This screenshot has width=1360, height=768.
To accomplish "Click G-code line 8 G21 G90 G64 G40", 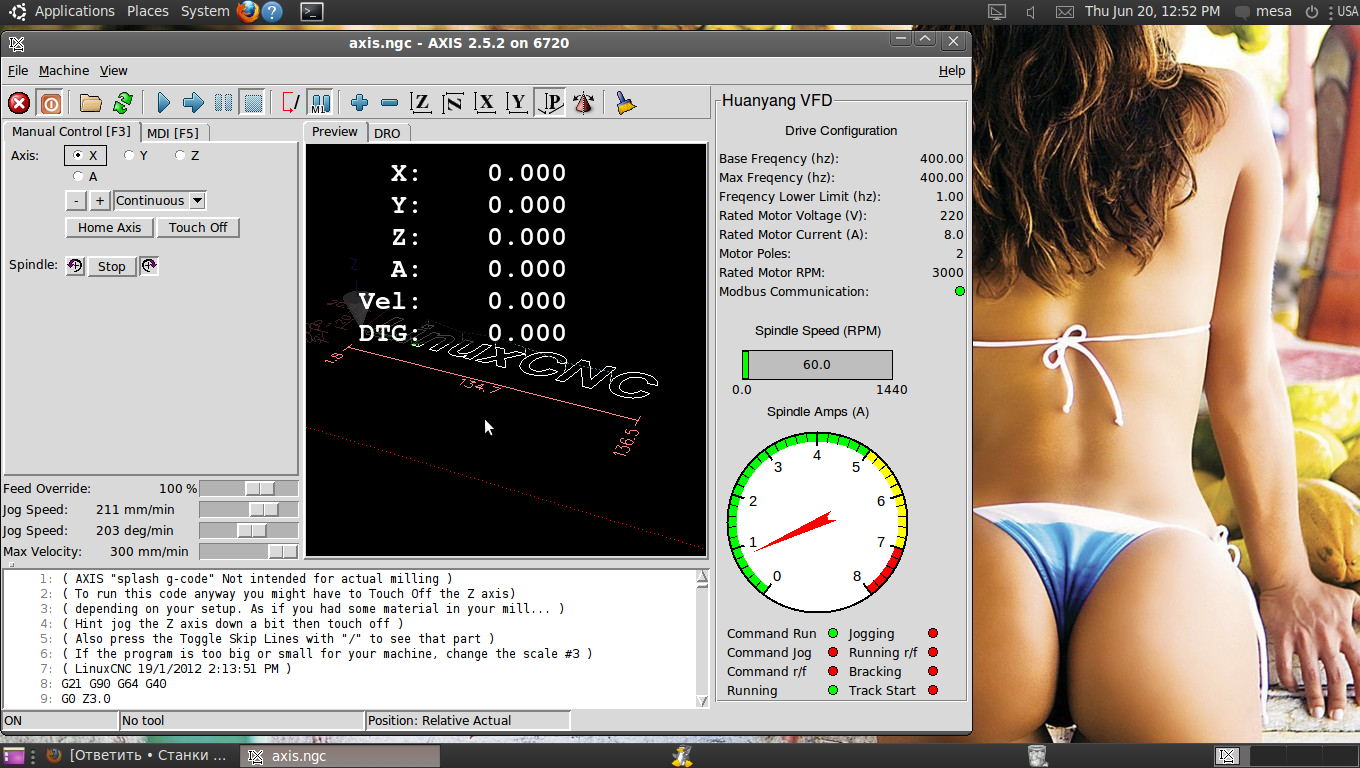I will (x=113, y=684).
